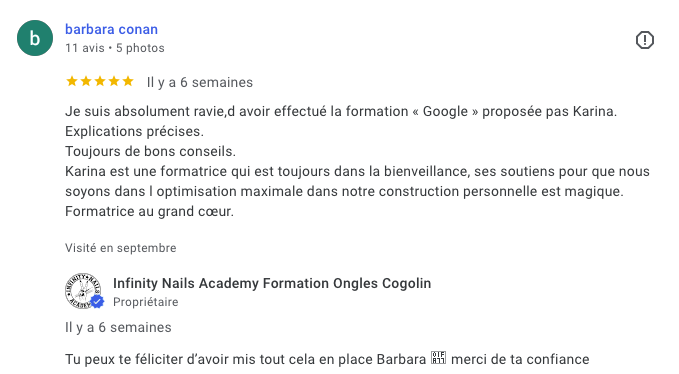Click the blue verified badge checkmark
This screenshot has height=374, width=679.
click(97, 302)
